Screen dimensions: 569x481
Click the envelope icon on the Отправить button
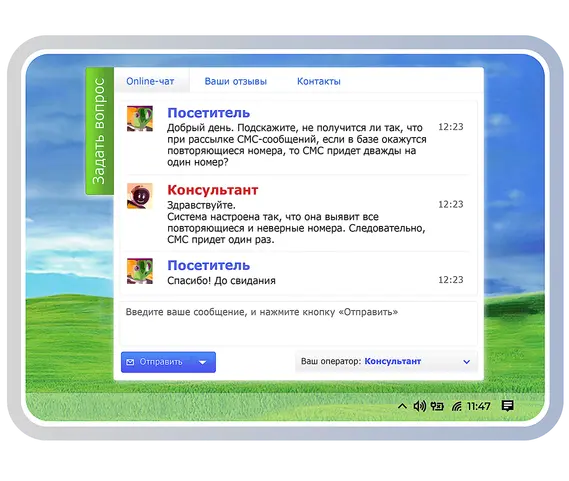[x=130, y=362]
